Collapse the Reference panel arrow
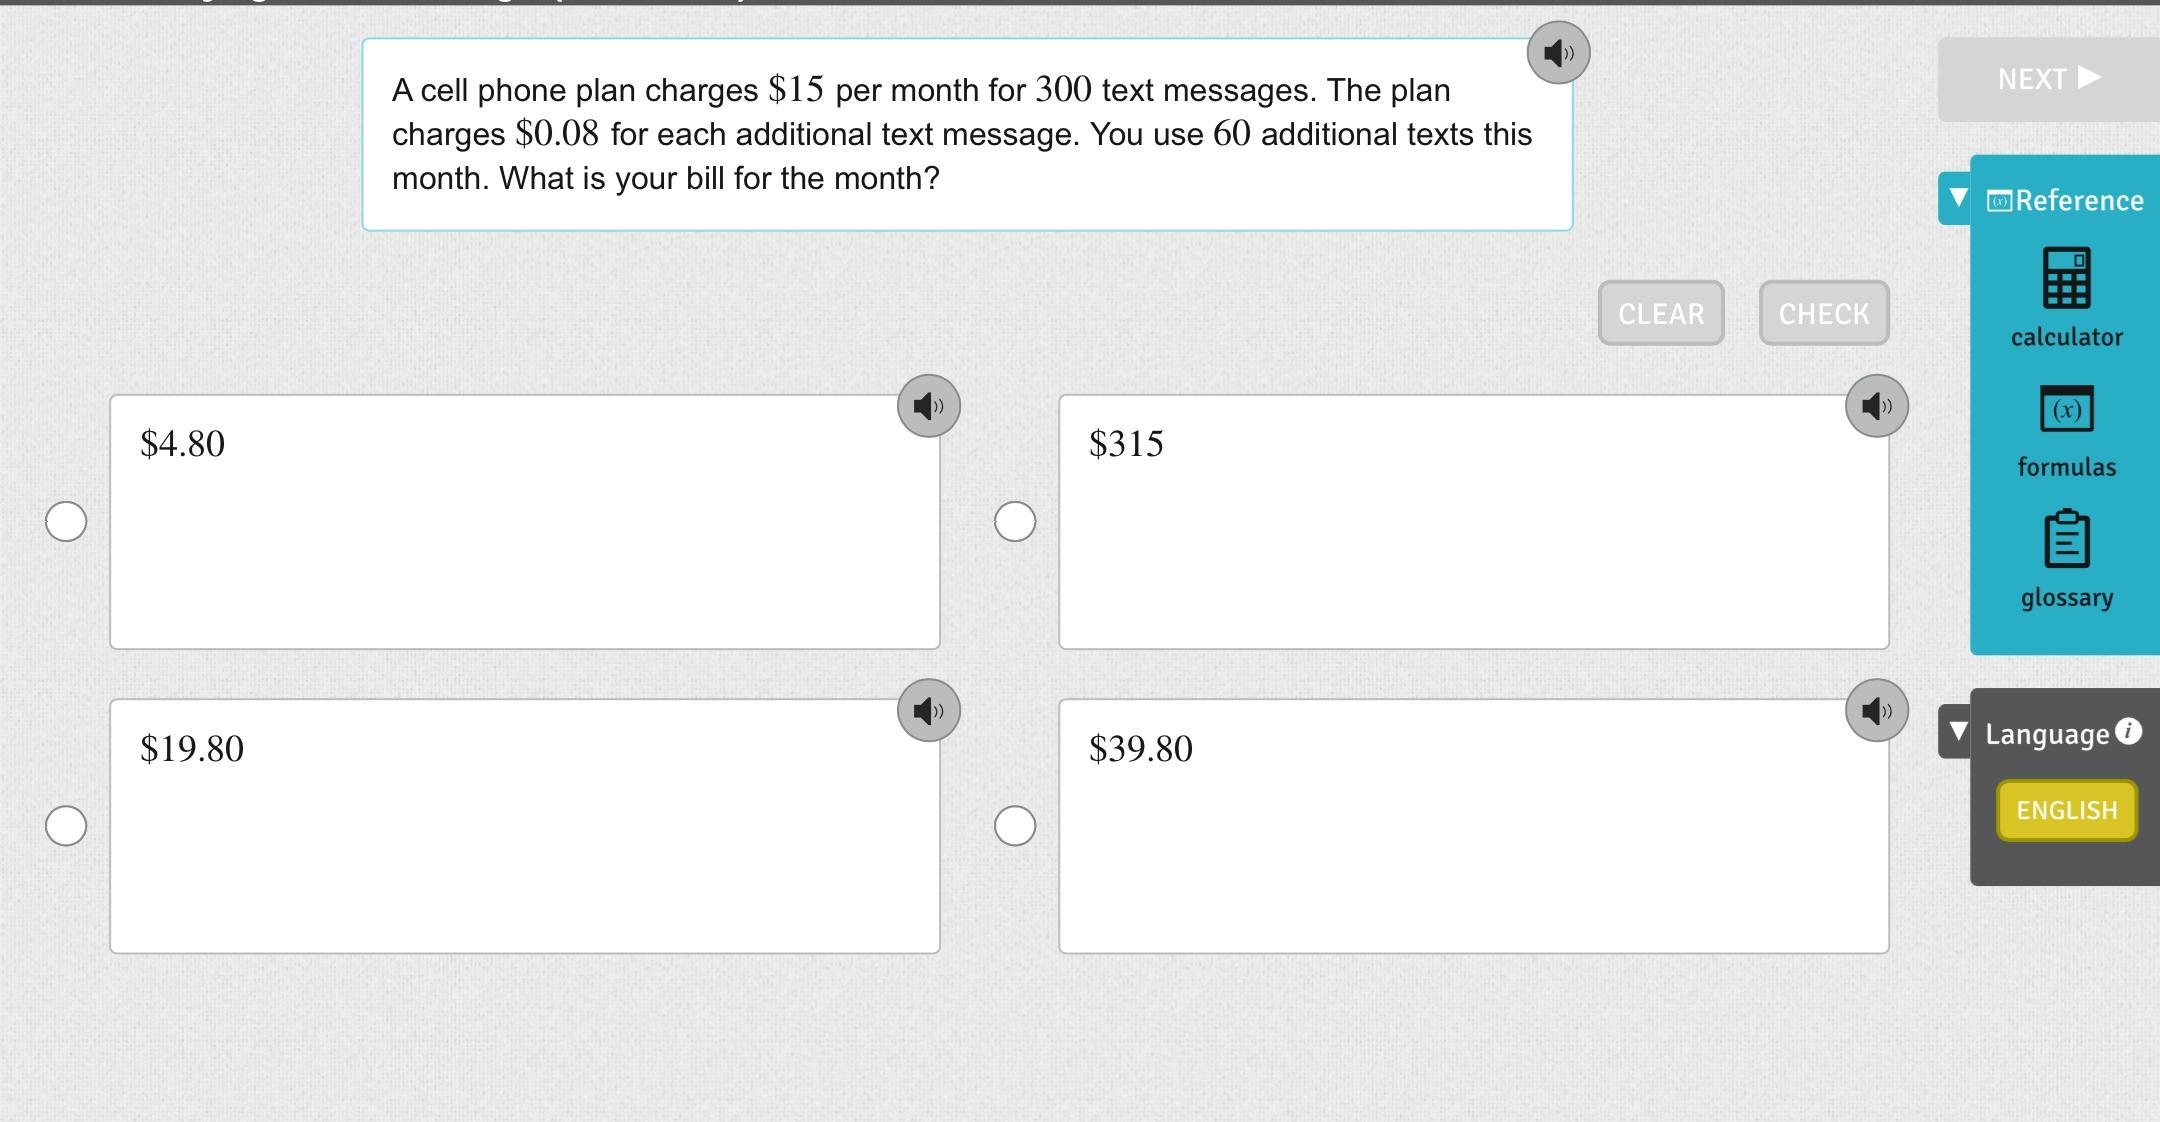This screenshot has width=2160, height=1122. pyautogui.click(x=1957, y=198)
